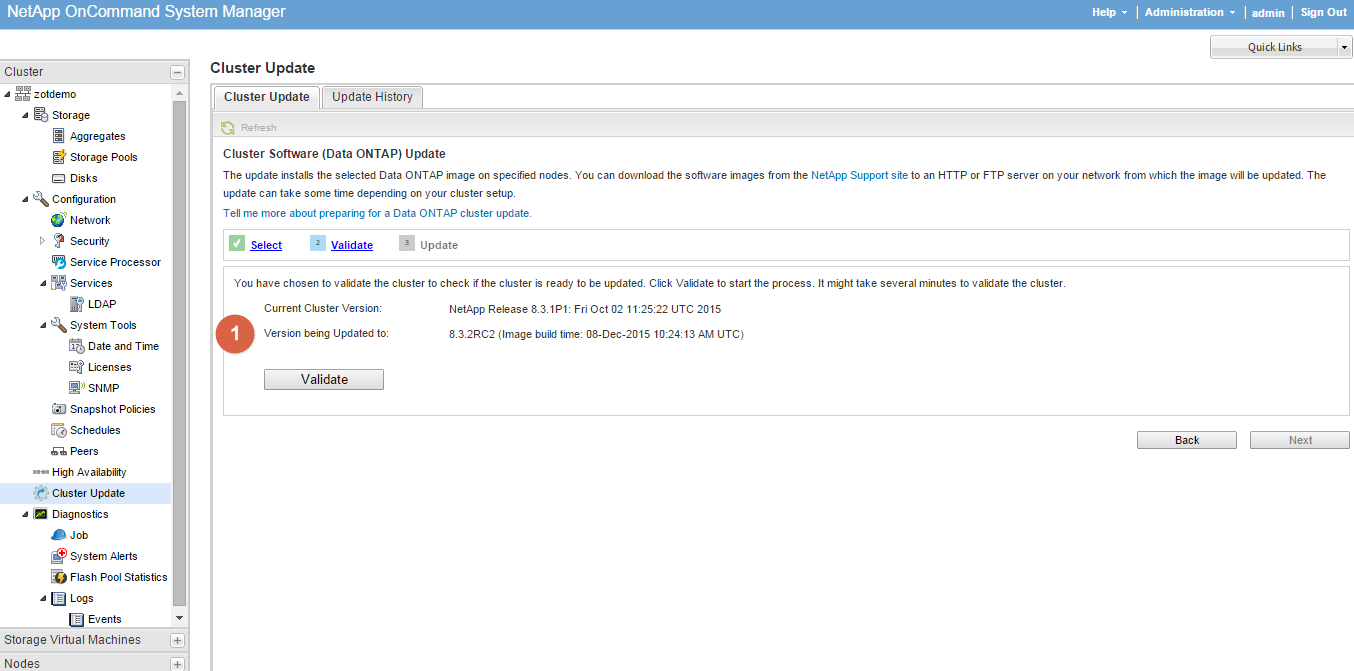Click the Snapshot Policies camera icon
The height and width of the screenshot is (671, 1354).
[59, 409]
